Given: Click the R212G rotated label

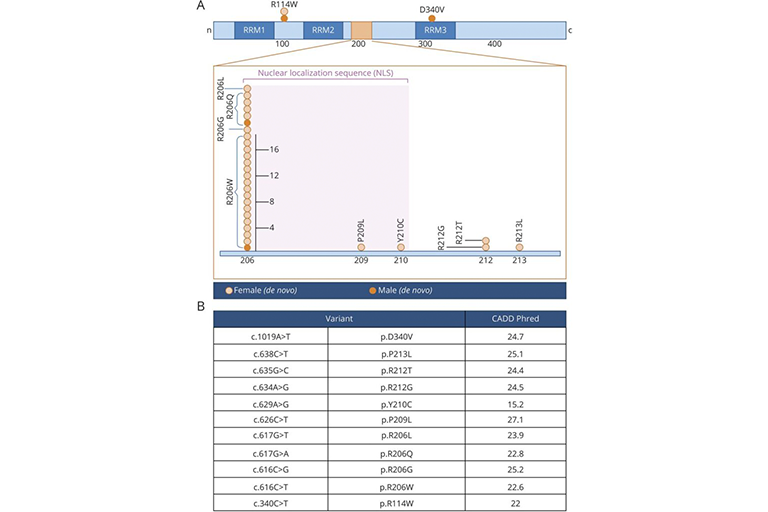Looking at the screenshot, I should (x=441, y=238).
